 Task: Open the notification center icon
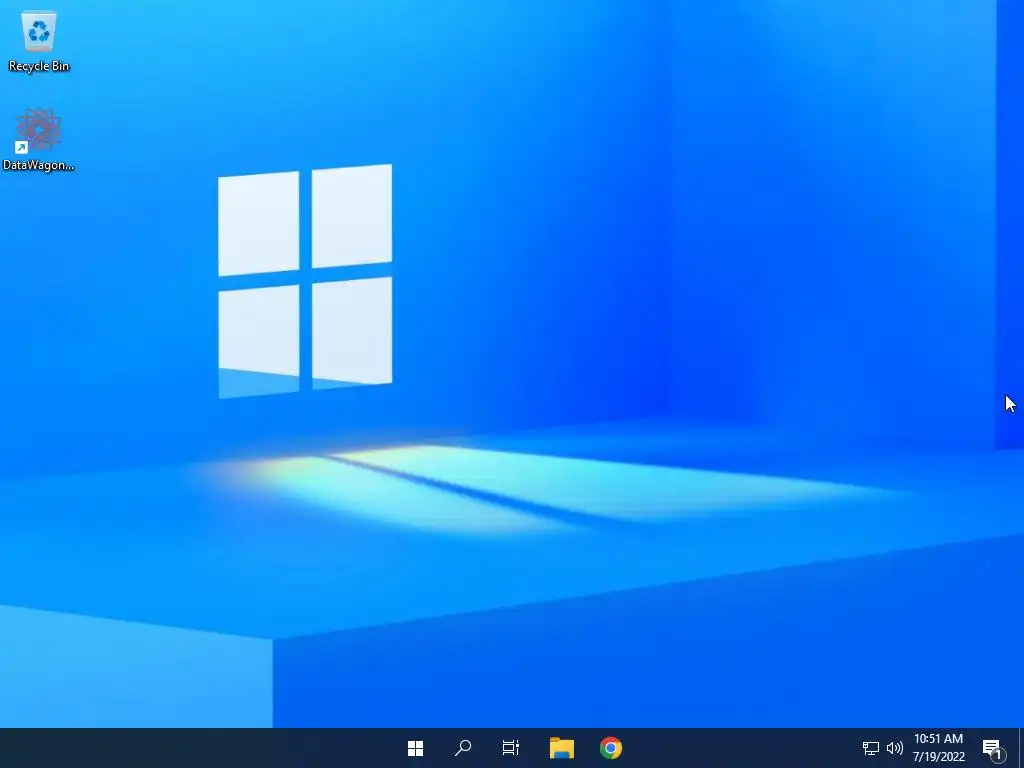click(992, 748)
